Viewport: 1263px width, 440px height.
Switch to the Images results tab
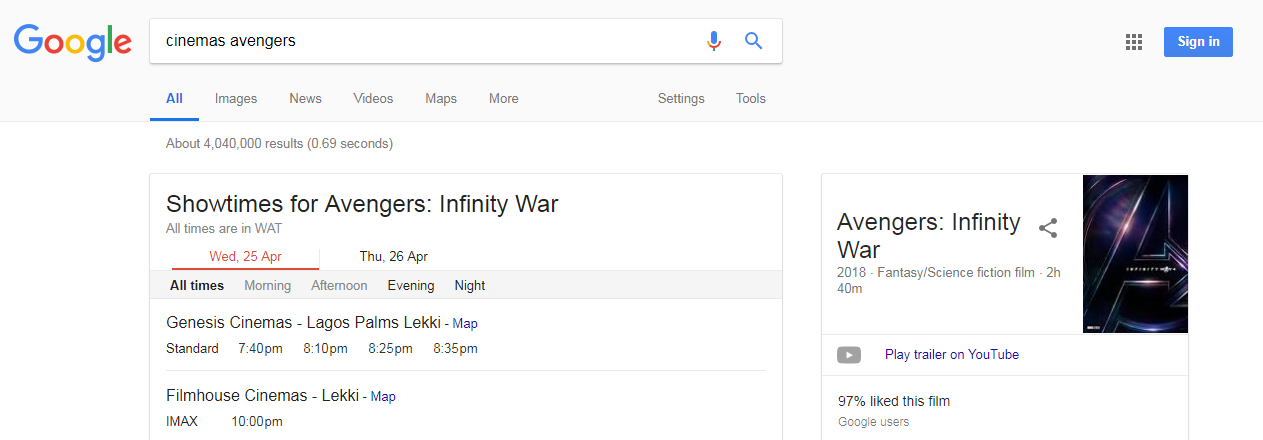pos(236,98)
